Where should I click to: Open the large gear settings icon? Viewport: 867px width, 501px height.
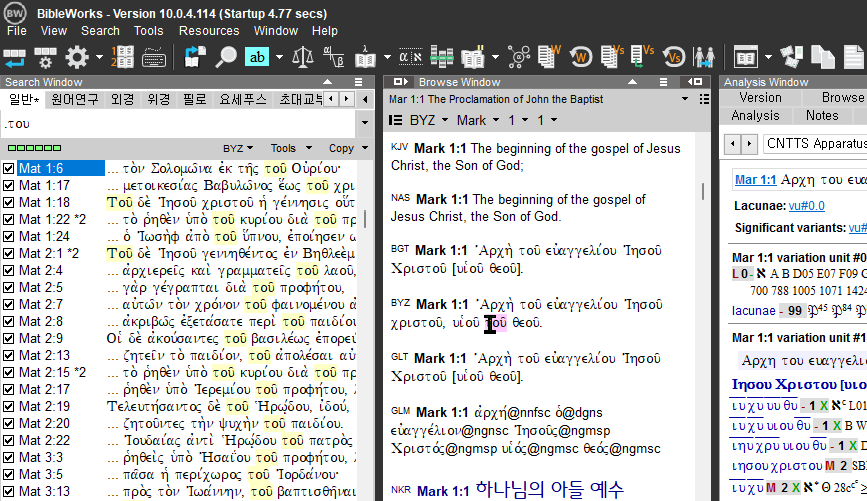(77, 57)
